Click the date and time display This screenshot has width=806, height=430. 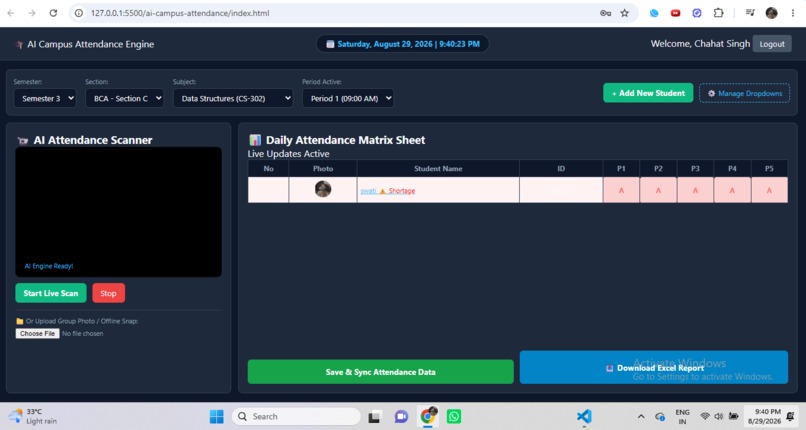tap(402, 44)
